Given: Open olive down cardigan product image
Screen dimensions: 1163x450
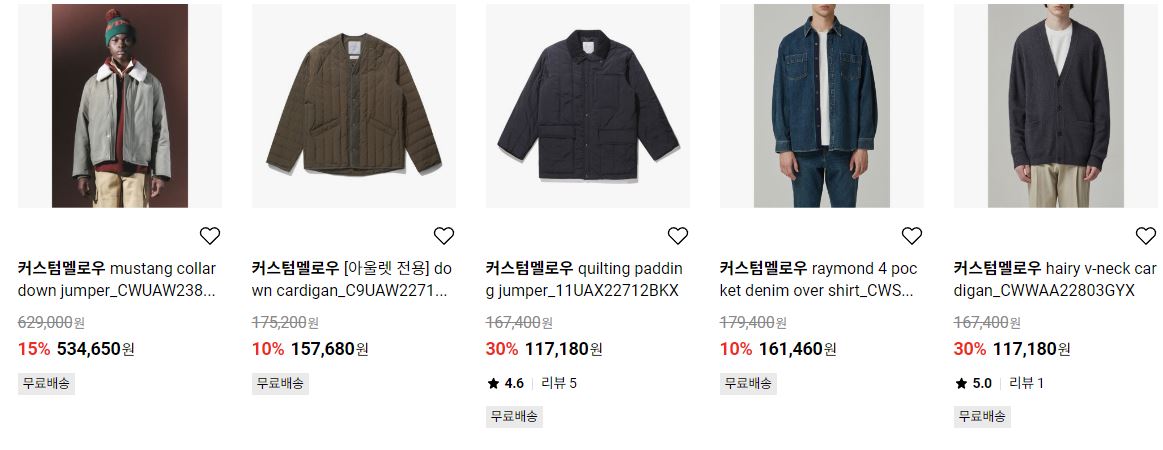Looking at the screenshot, I should point(354,106).
